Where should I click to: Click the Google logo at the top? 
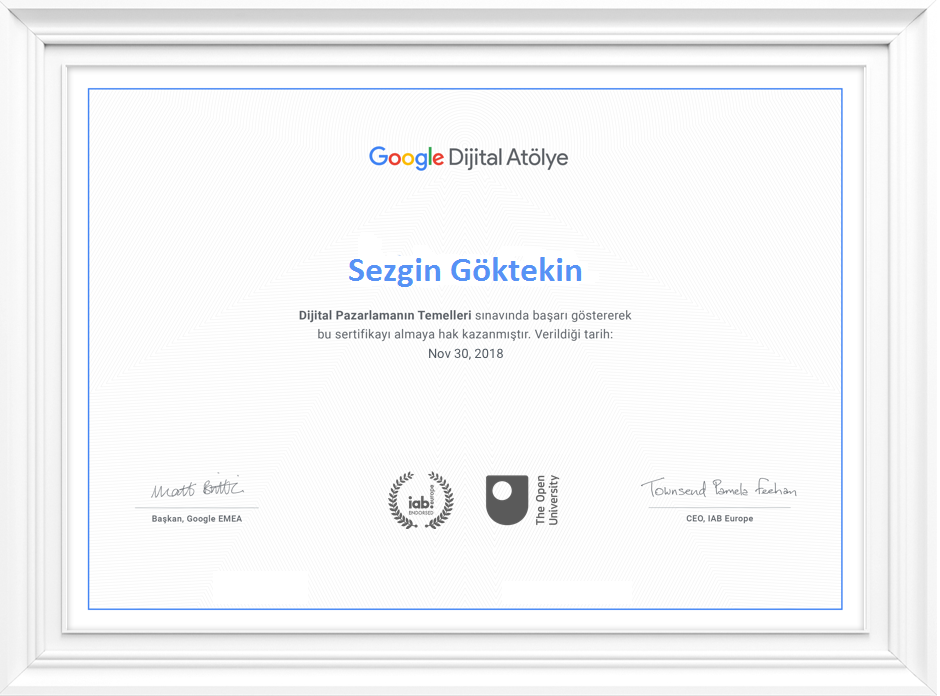tap(406, 158)
